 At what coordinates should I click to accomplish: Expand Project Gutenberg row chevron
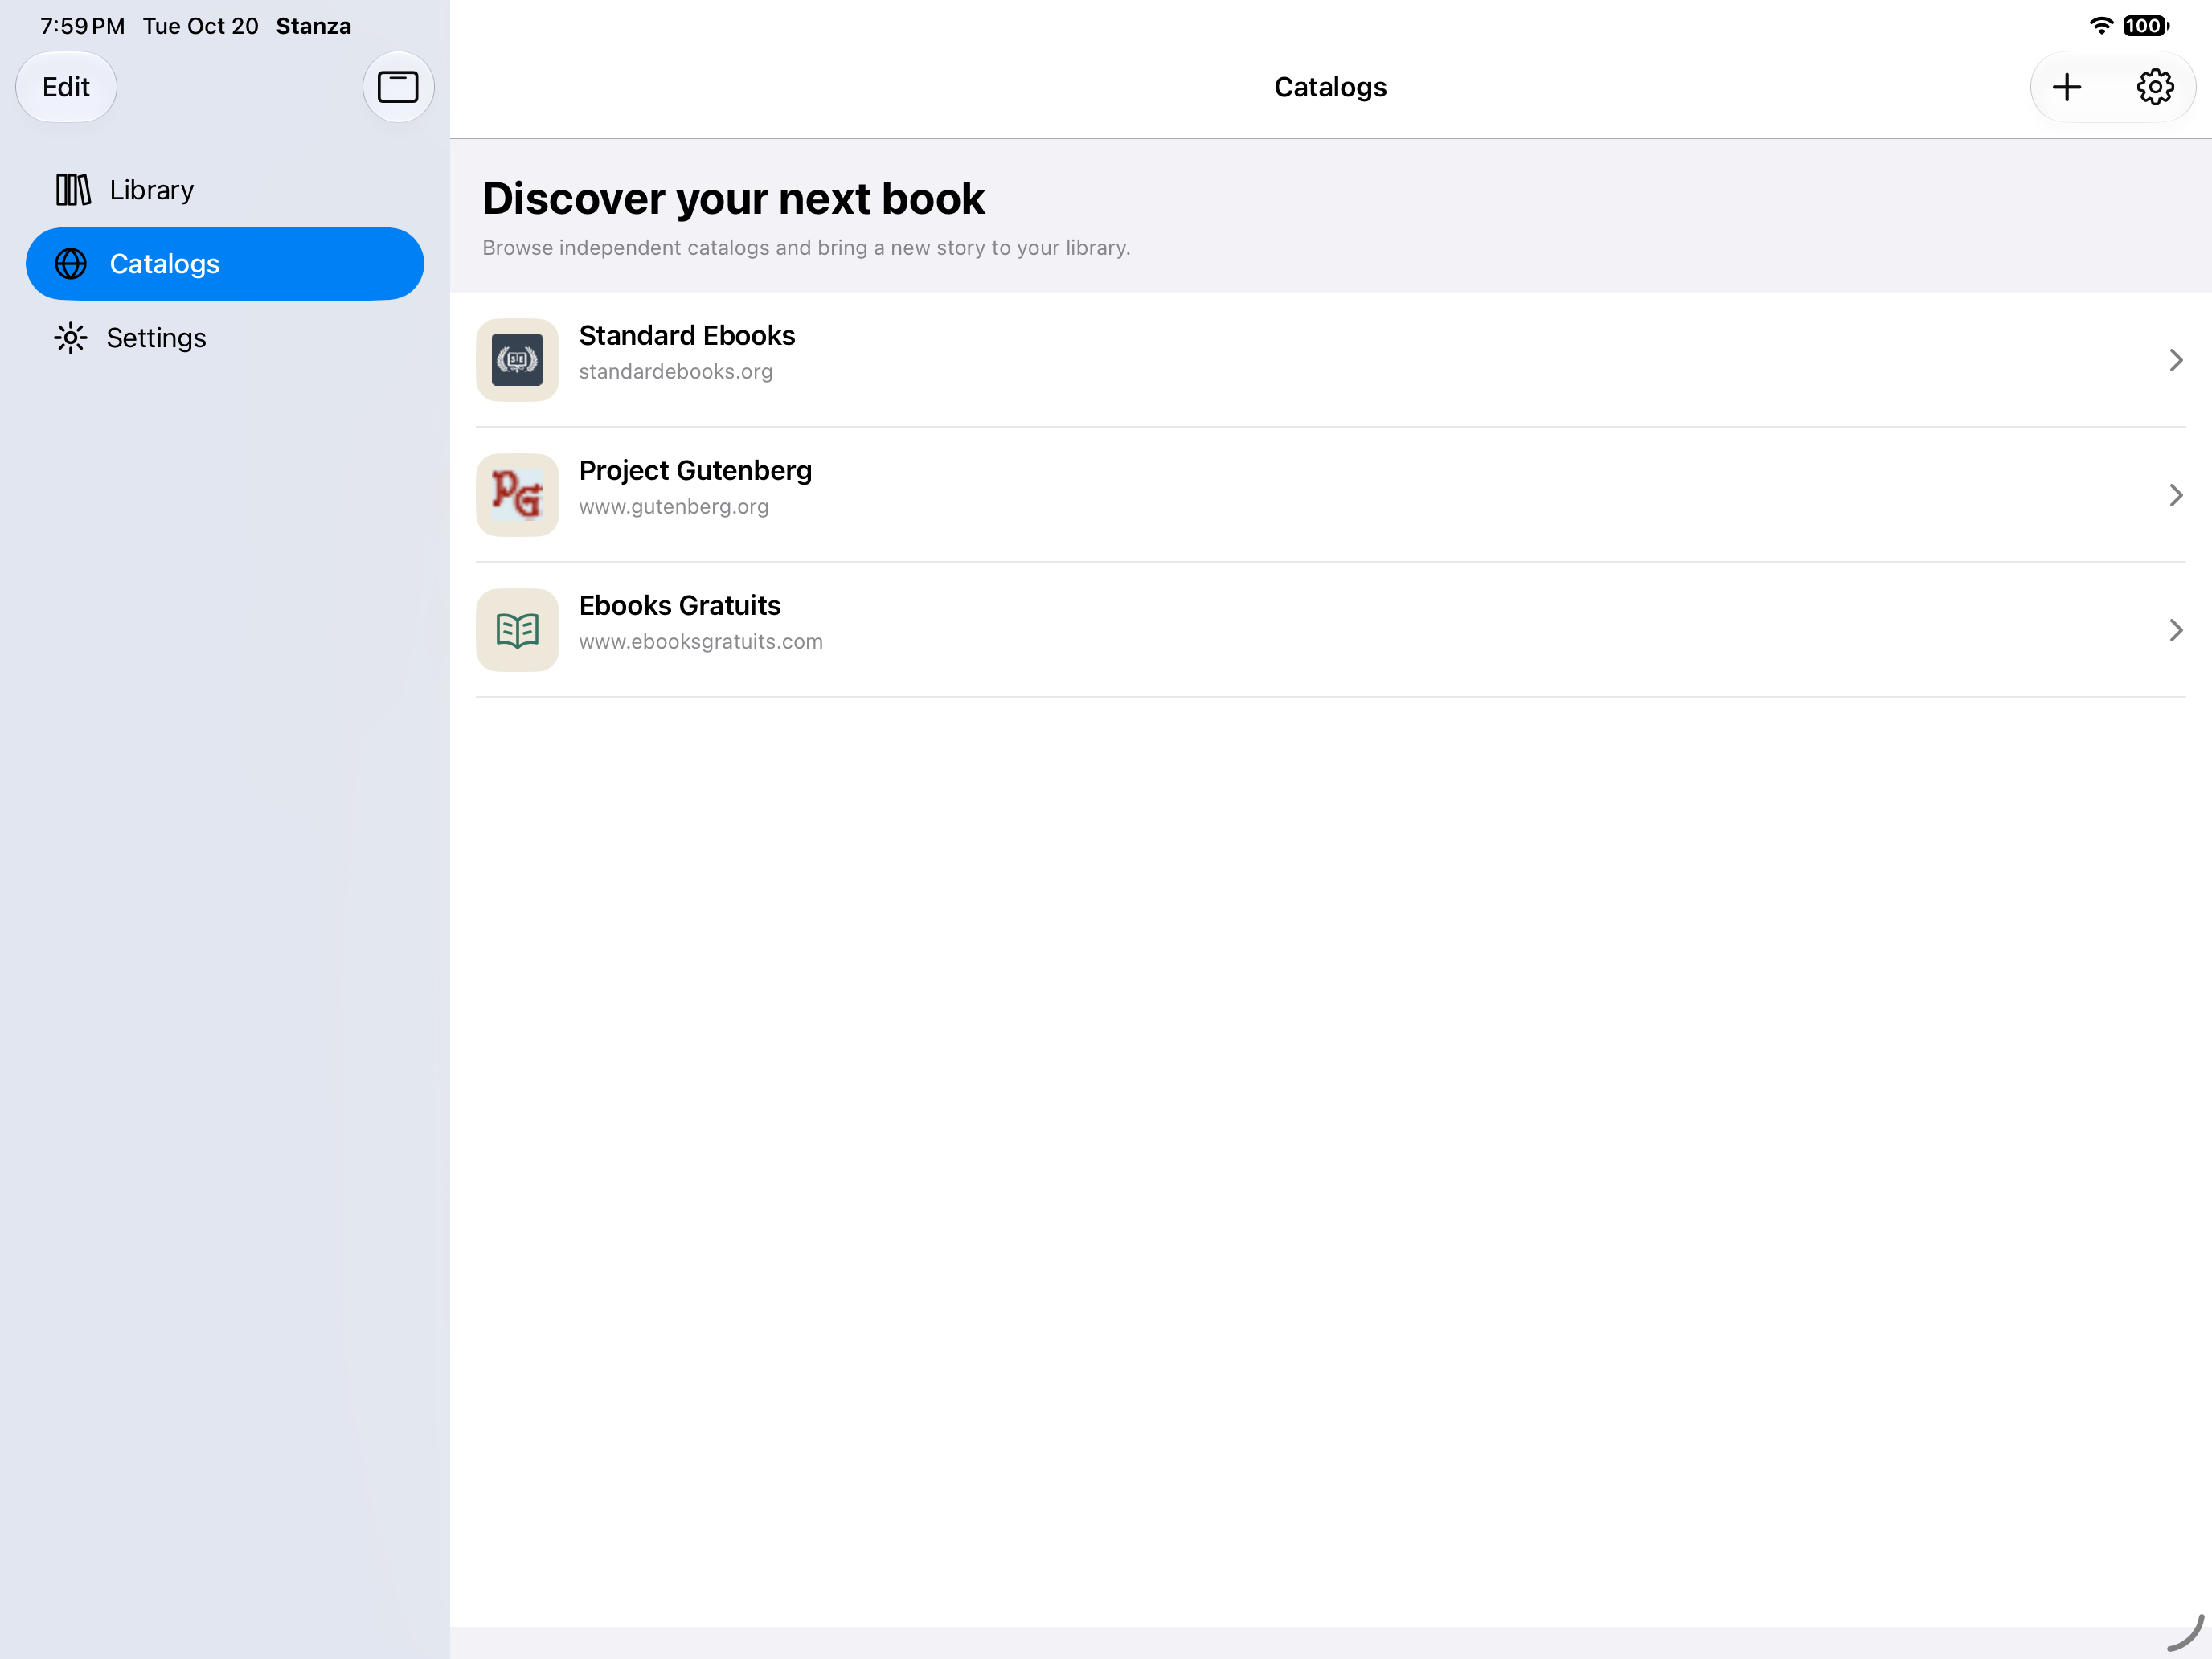point(2175,495)
